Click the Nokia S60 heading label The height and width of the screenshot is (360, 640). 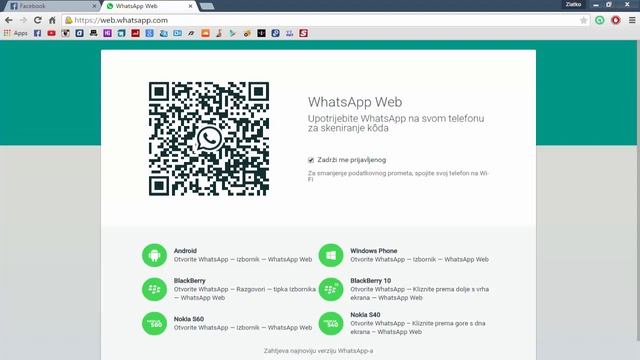point(189,319)
